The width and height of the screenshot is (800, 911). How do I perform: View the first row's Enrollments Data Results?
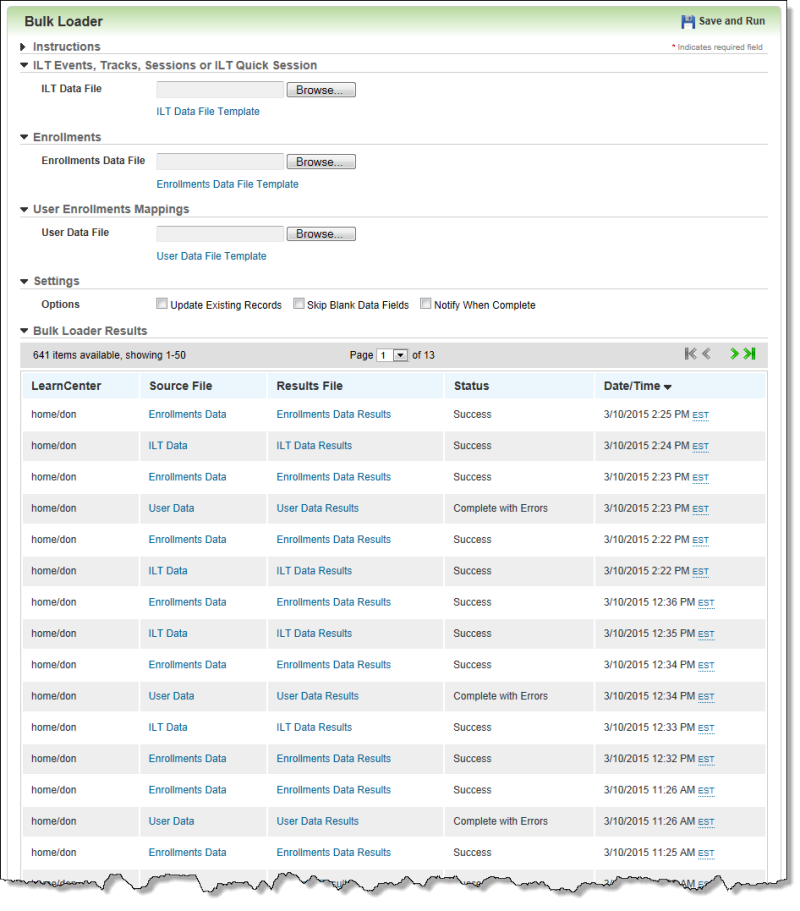point(333,414)
